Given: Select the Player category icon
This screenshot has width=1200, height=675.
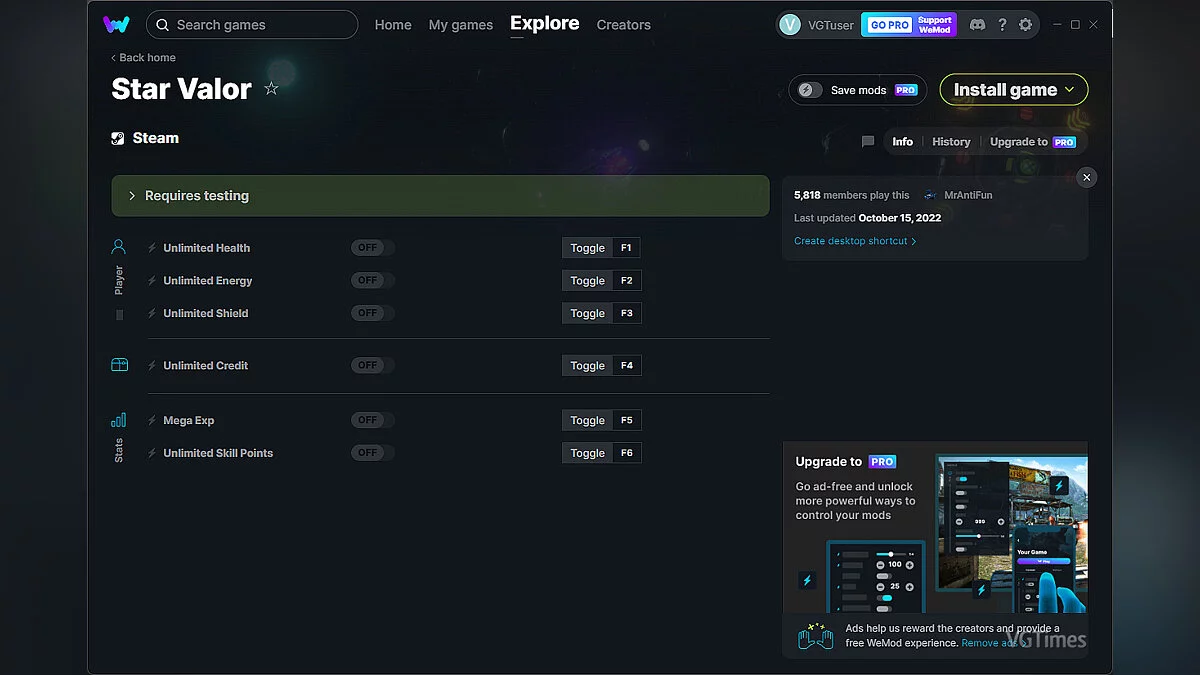Looking at the screenshot, I should pos(119,246).
